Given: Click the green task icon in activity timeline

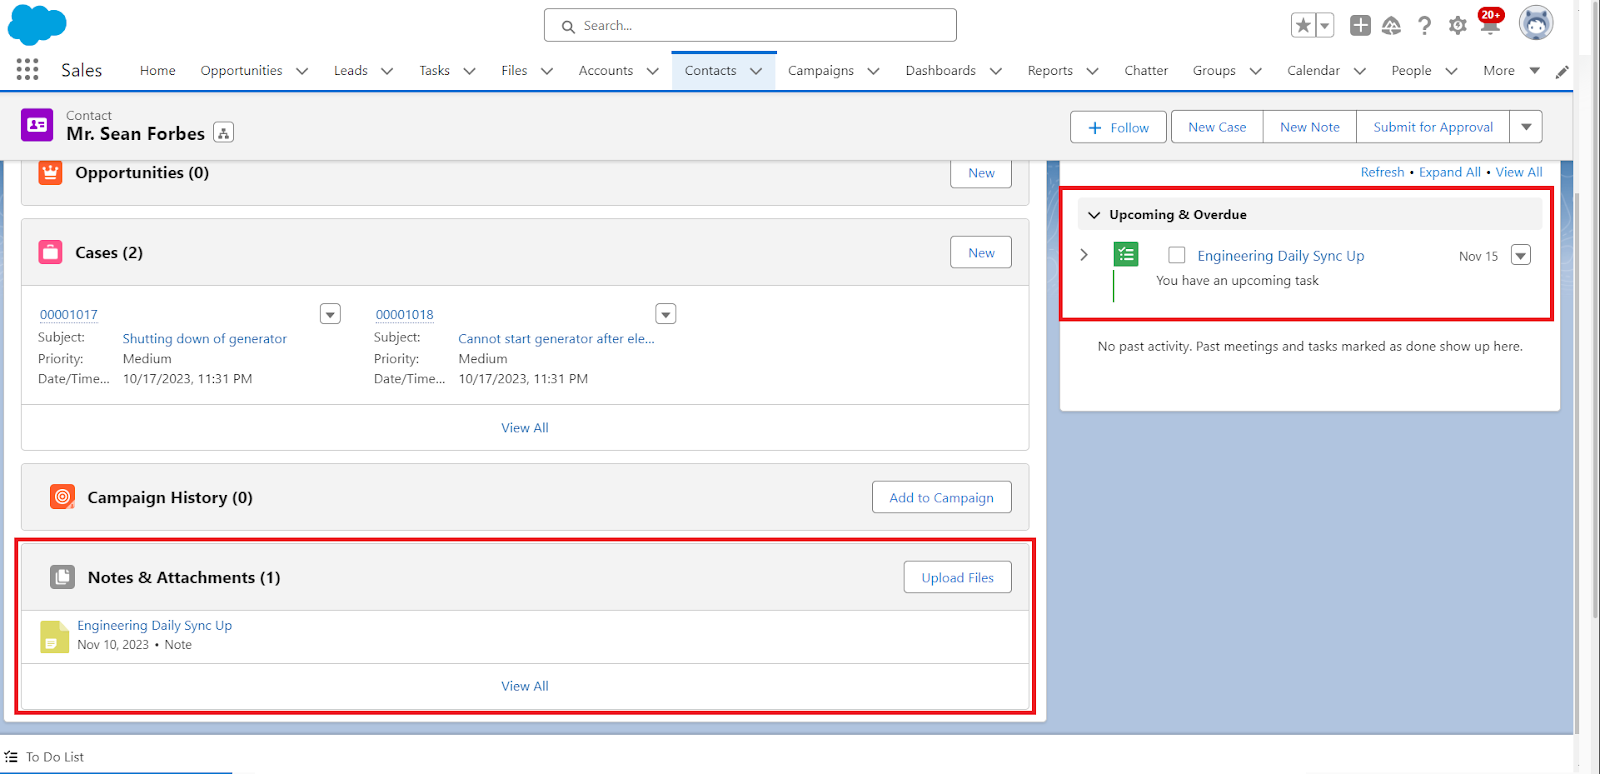Looking at the screenshot, I should coord(1126,255).
